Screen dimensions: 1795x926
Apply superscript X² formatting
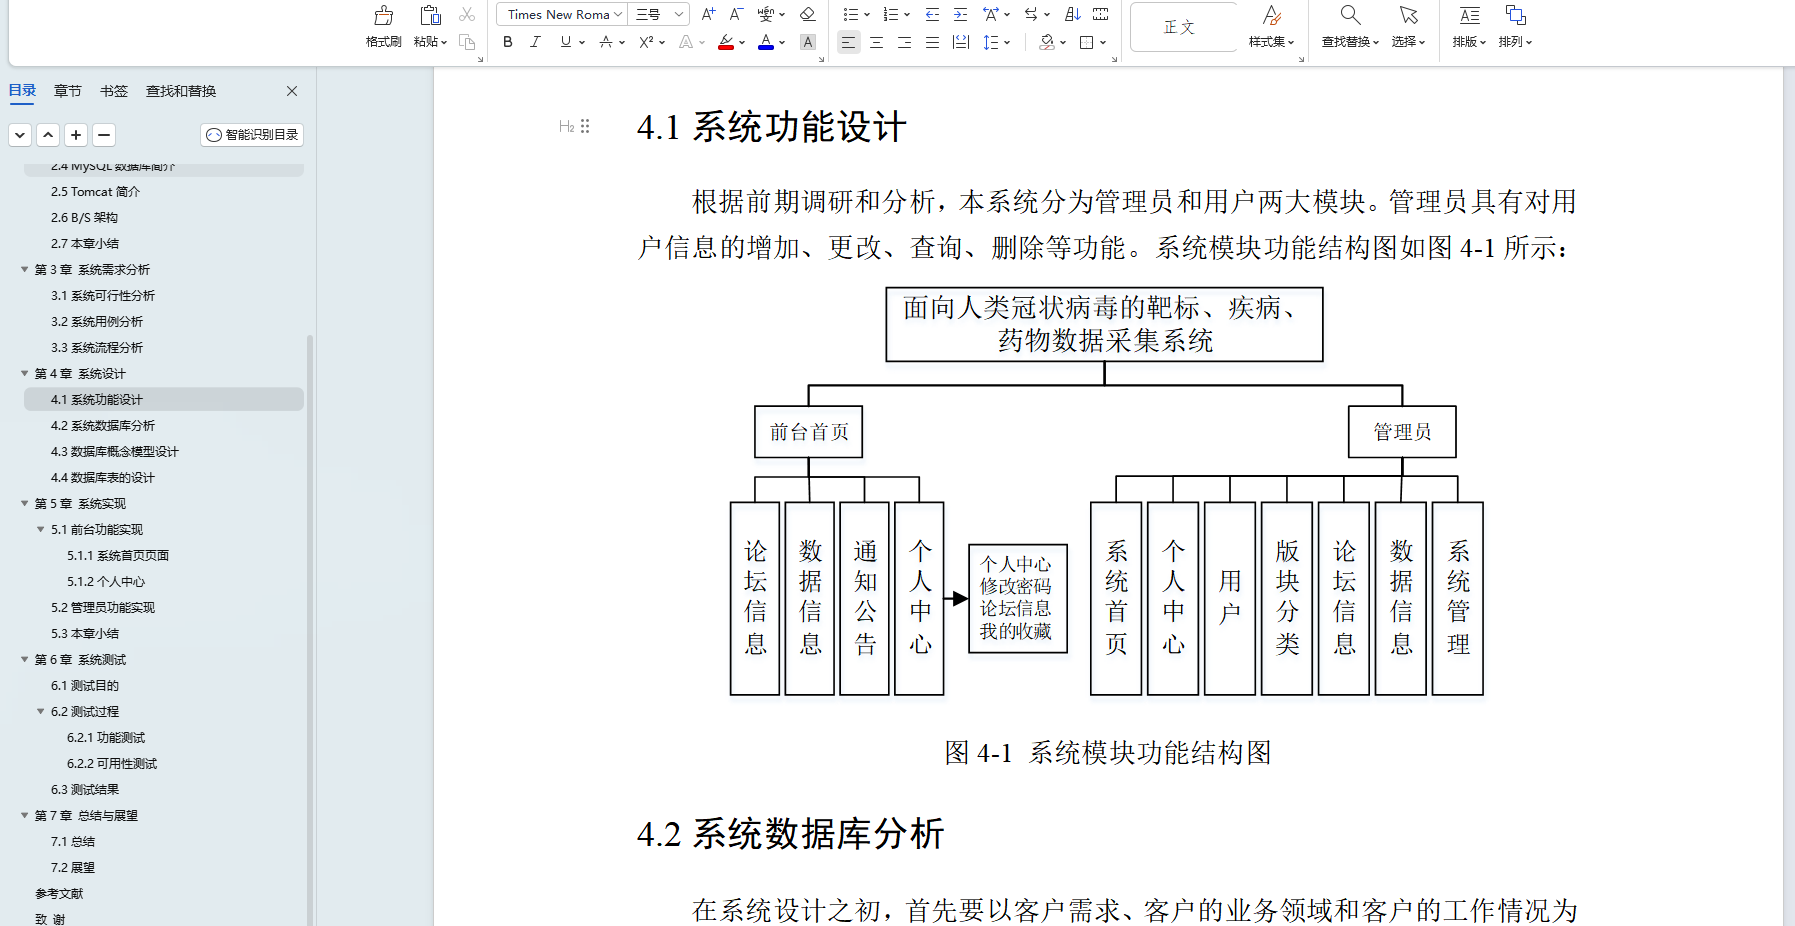(647, 42)
